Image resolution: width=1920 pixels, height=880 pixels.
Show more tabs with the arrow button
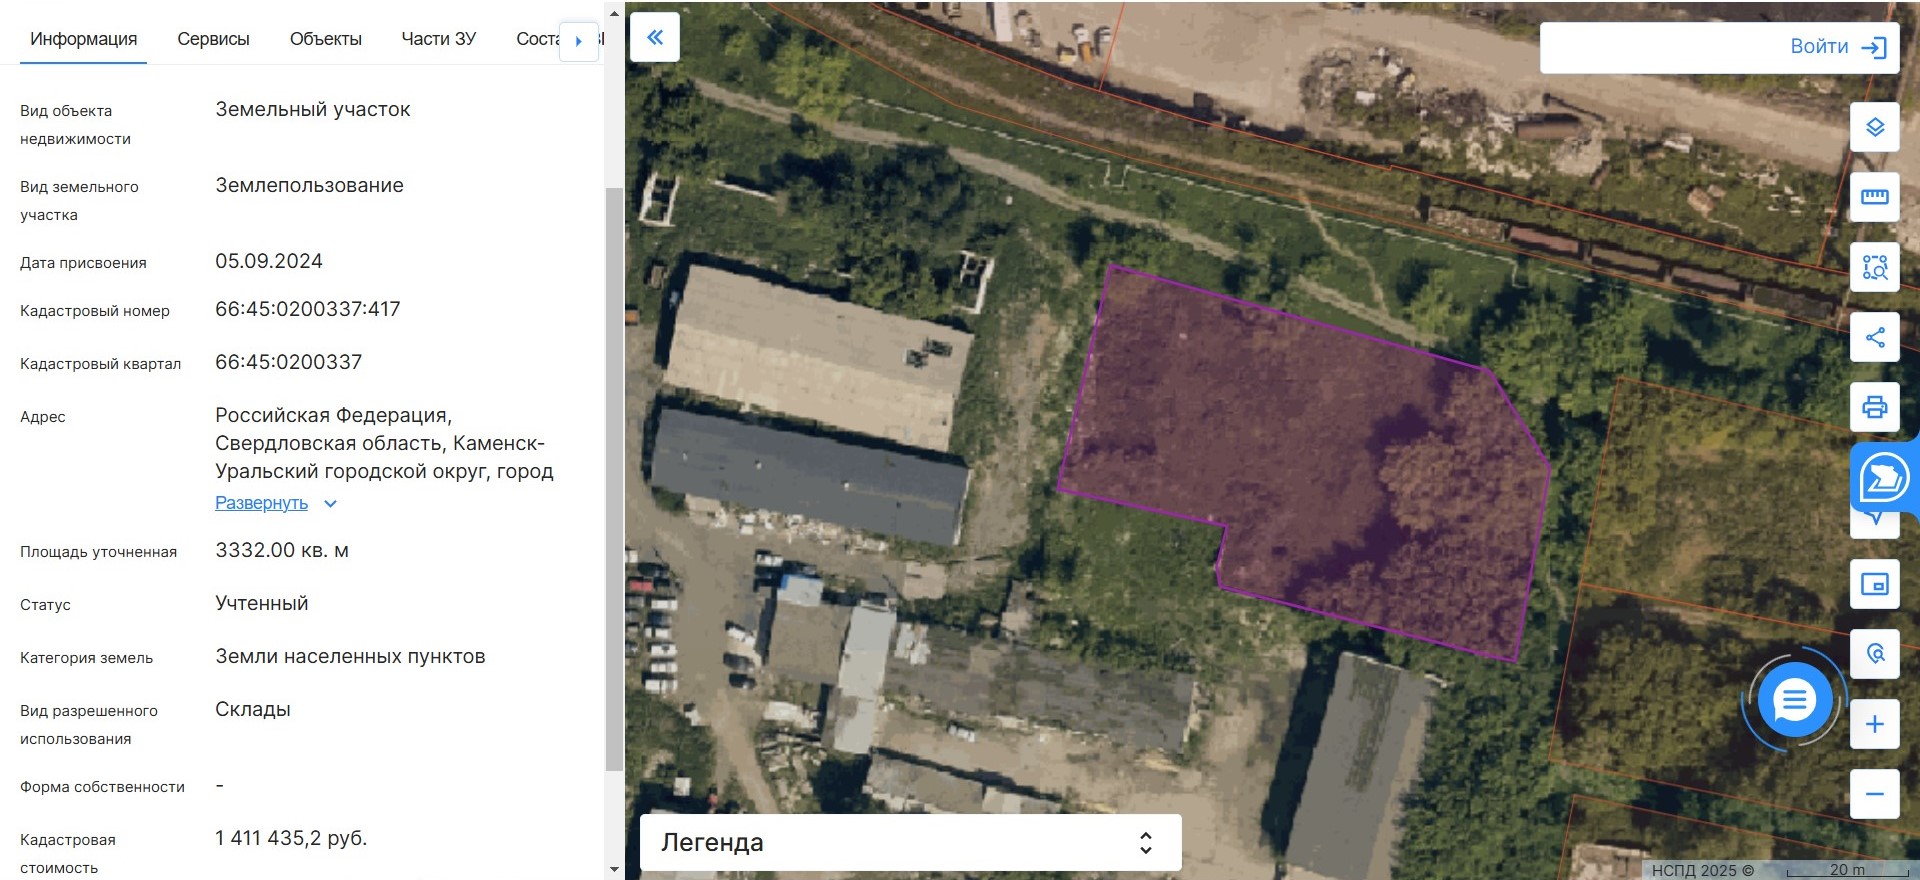pyautogui.click(x=578, y=41)
